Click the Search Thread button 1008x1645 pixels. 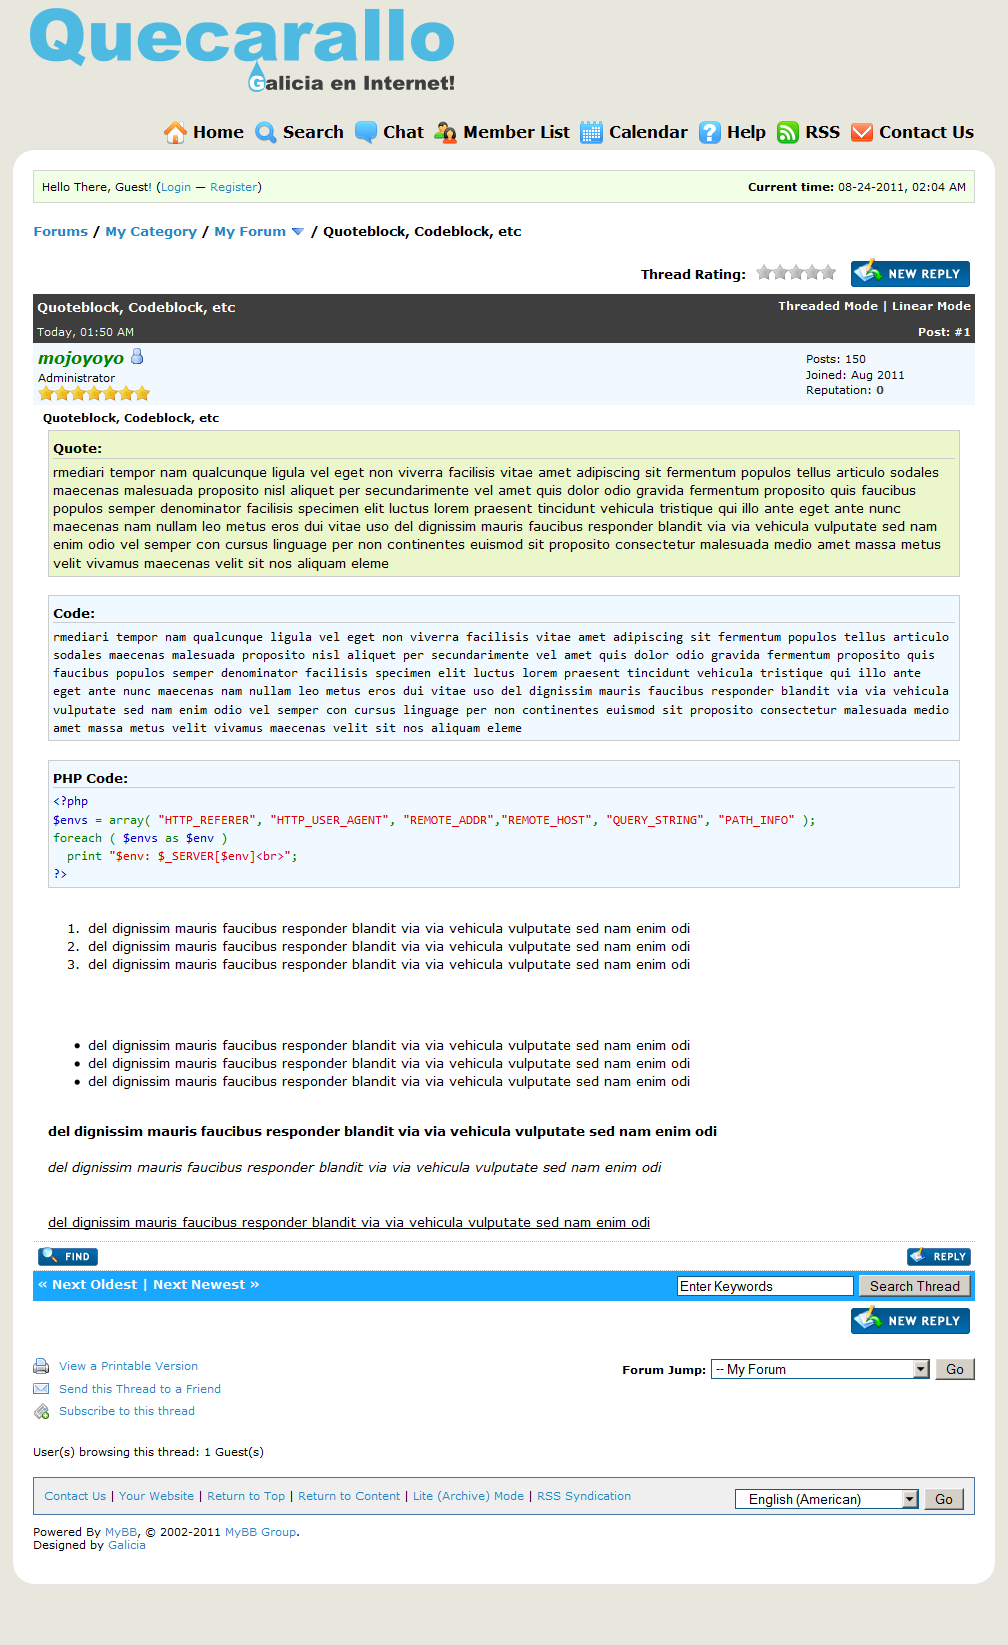(914, 1286)
